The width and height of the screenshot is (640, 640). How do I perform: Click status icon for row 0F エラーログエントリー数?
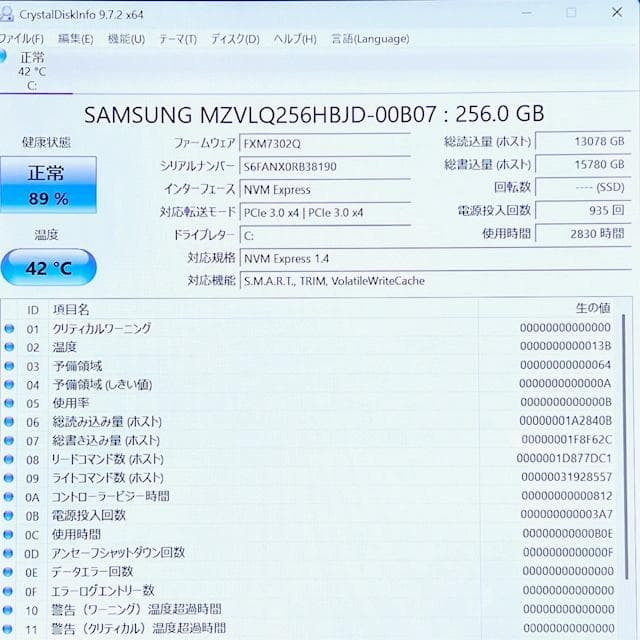click(x=8, y=591)
